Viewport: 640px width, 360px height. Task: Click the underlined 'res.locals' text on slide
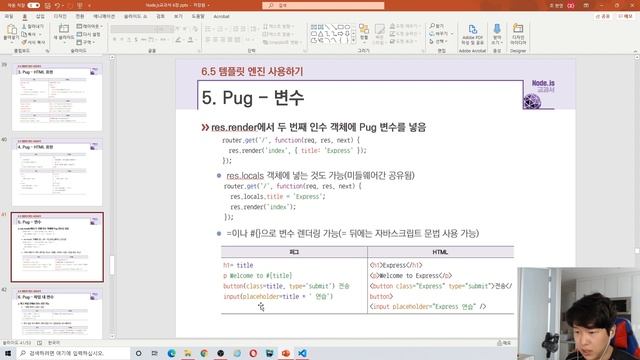245,176
